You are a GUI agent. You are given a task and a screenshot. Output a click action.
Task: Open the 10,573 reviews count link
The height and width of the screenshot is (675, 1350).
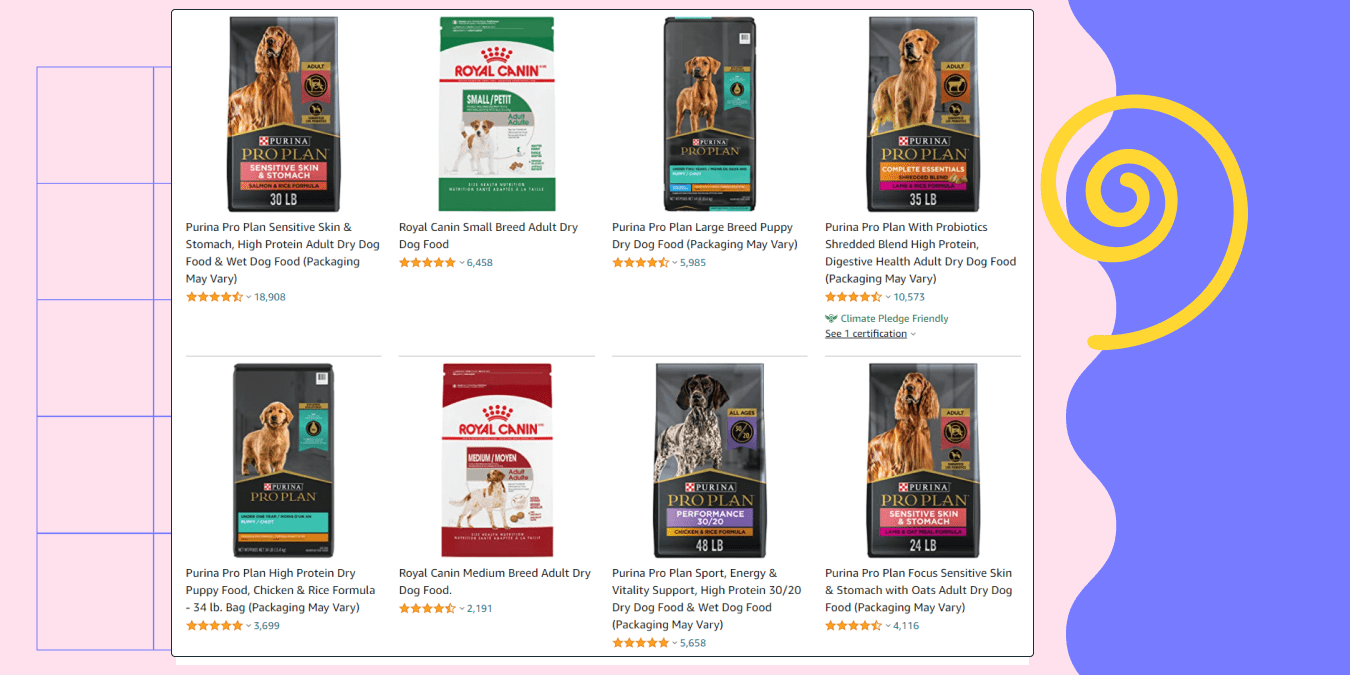909,297
